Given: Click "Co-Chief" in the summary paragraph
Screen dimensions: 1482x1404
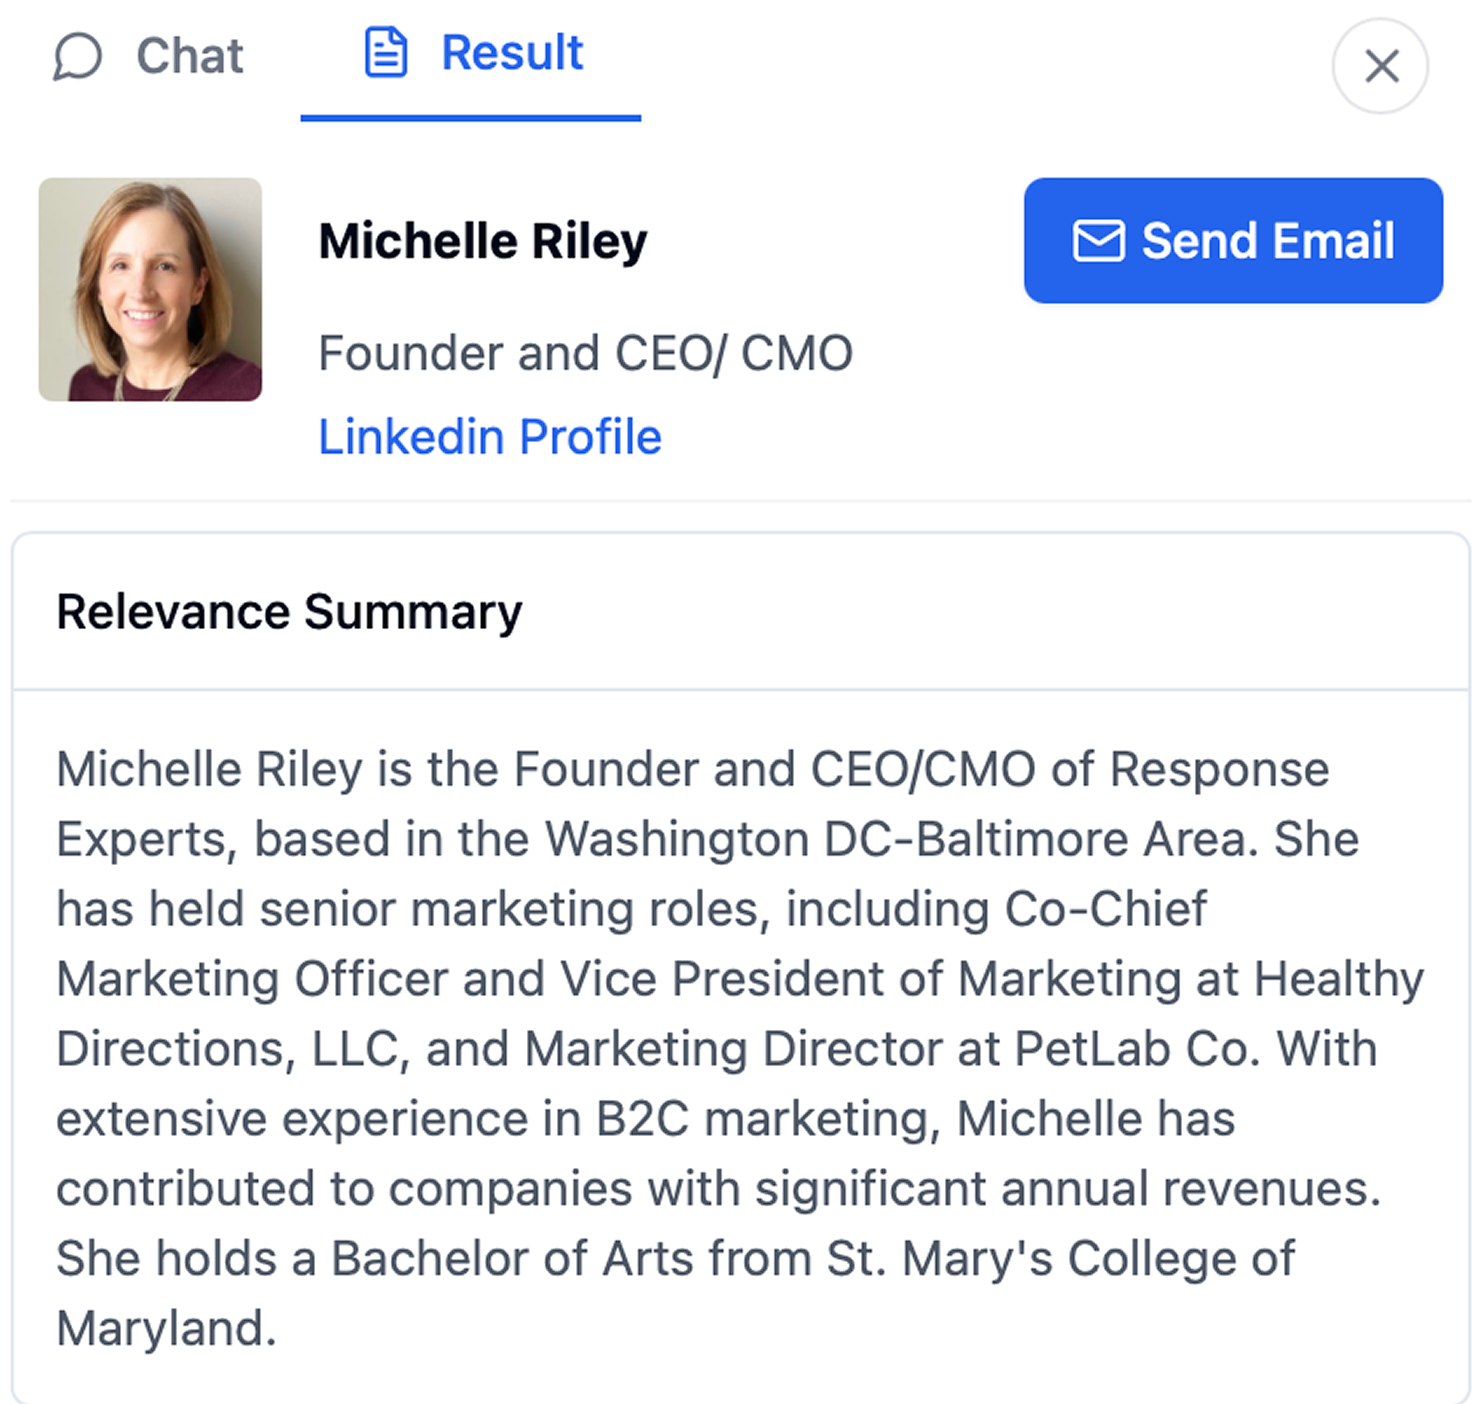Looking at the screenshot, I should pos(1105,909).
